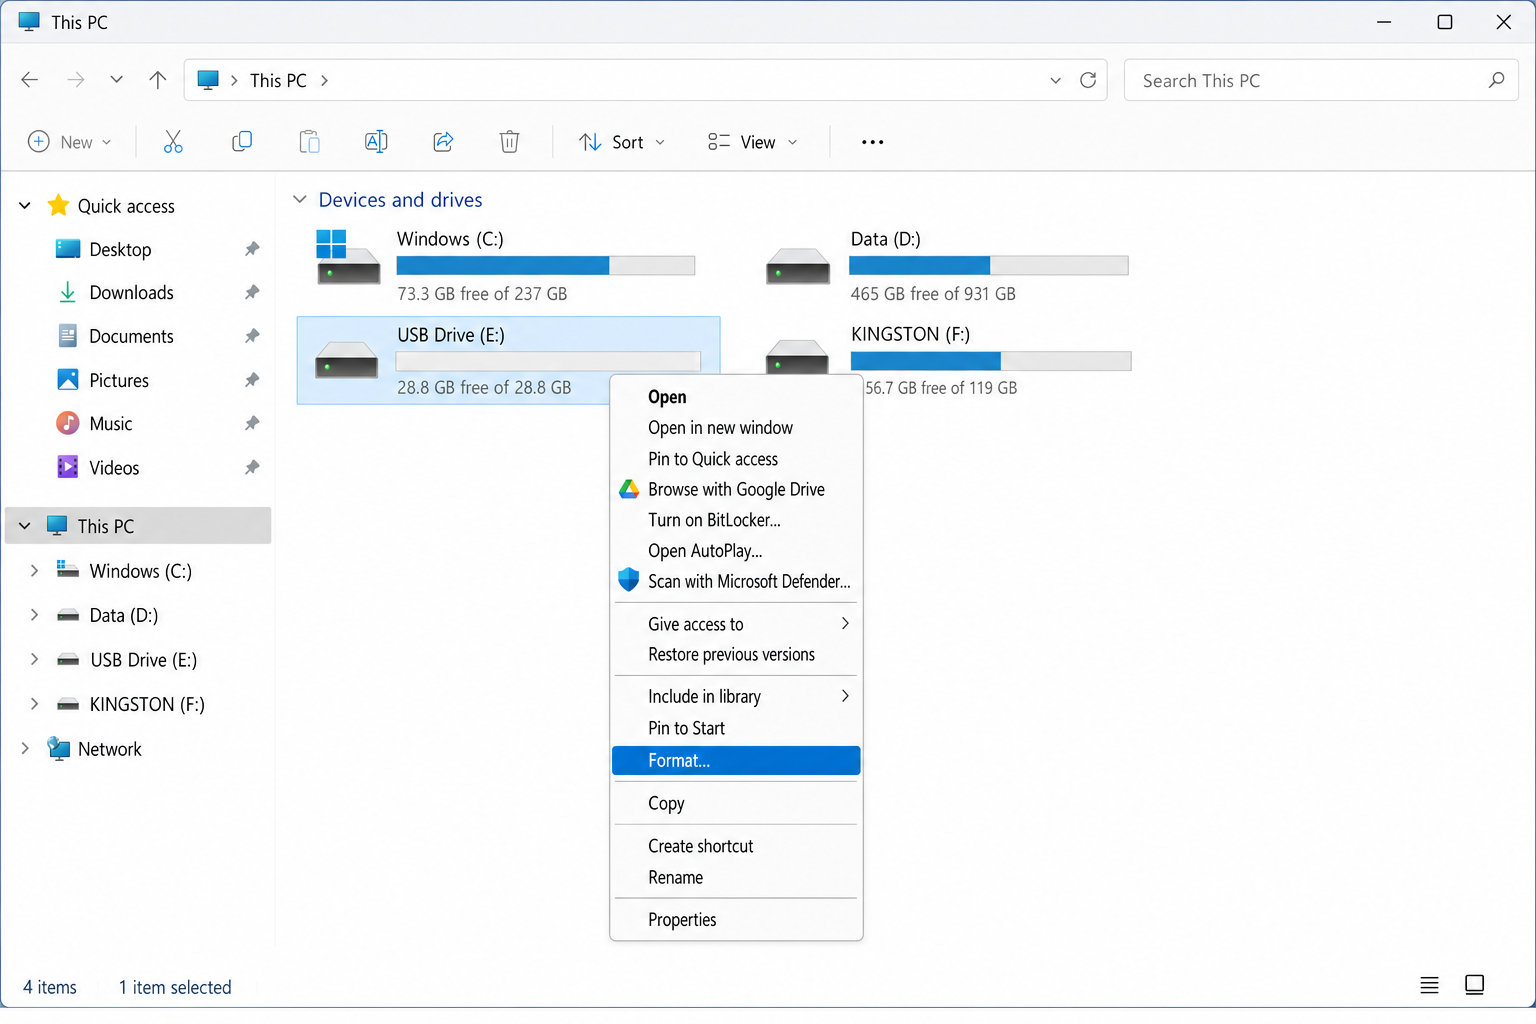Click the search magnifier icon
The width and height of the screenshot is (1536, 1024).
[1496, 80]
